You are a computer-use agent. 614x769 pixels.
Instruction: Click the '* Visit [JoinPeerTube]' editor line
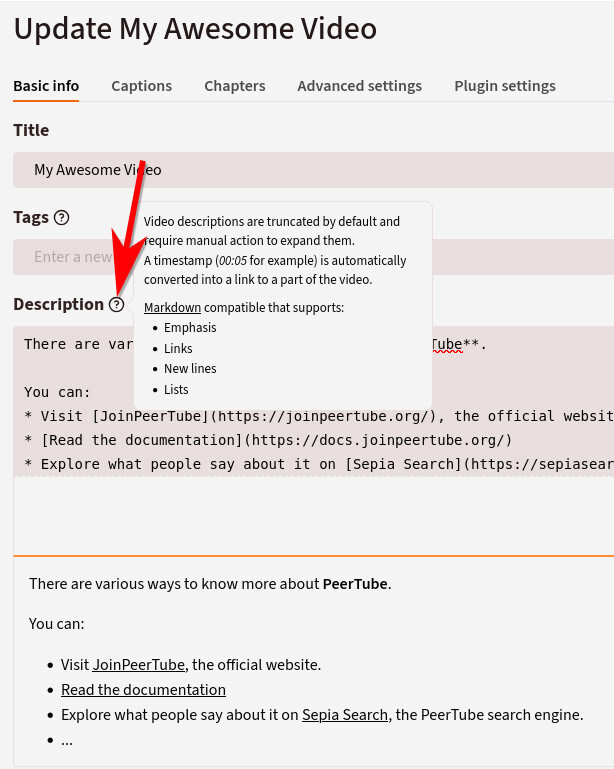[x=319, y=416]
